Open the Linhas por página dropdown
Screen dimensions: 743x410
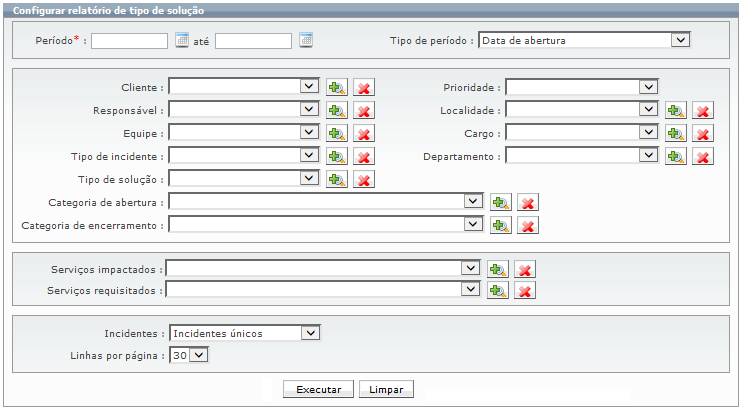pyautogui.click(x=189, y=355)
